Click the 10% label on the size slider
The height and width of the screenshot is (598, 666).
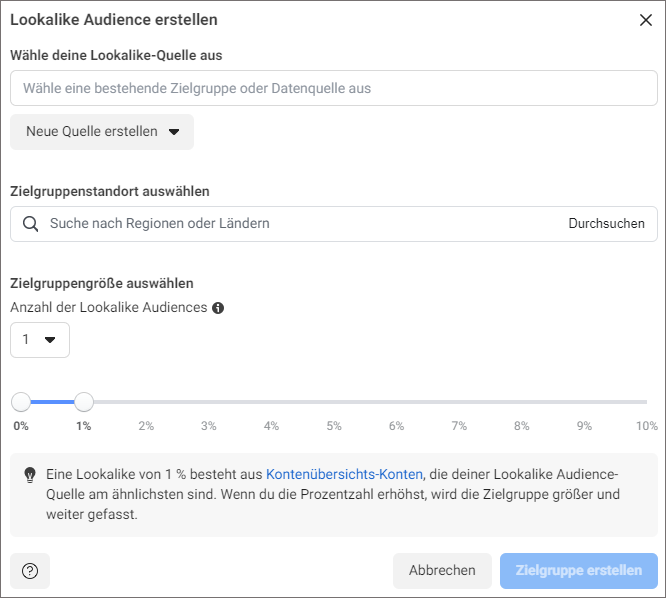[646, 426]
